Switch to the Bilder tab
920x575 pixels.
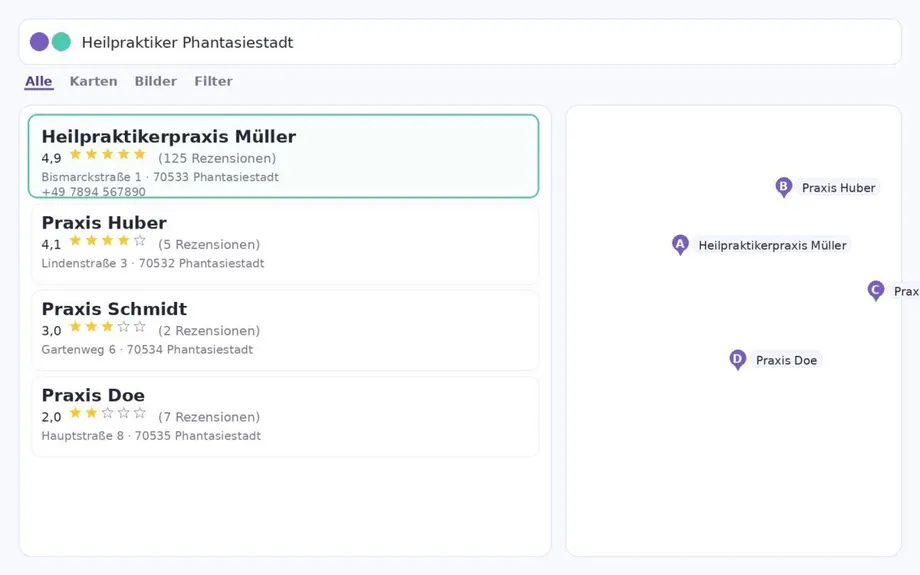(155, 81)
